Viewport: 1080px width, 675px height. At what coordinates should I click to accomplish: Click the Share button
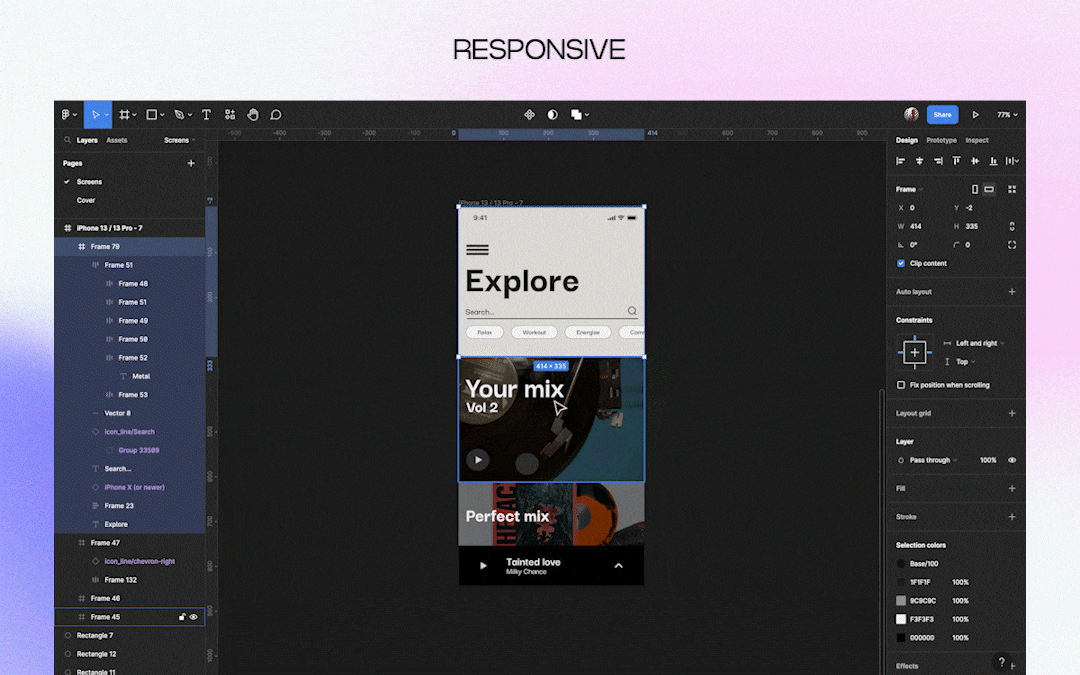click(x=942, y=114)
